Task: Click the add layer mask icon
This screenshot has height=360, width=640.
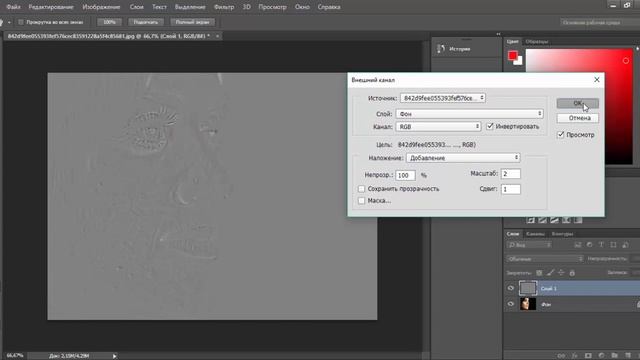Action: (588, 356)
